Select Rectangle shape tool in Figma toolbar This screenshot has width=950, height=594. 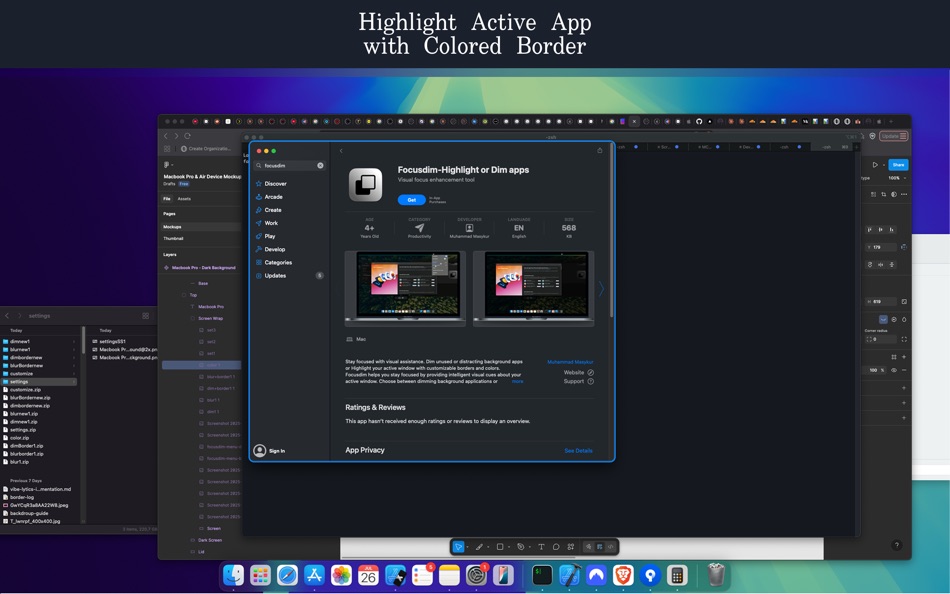point(500,547)
